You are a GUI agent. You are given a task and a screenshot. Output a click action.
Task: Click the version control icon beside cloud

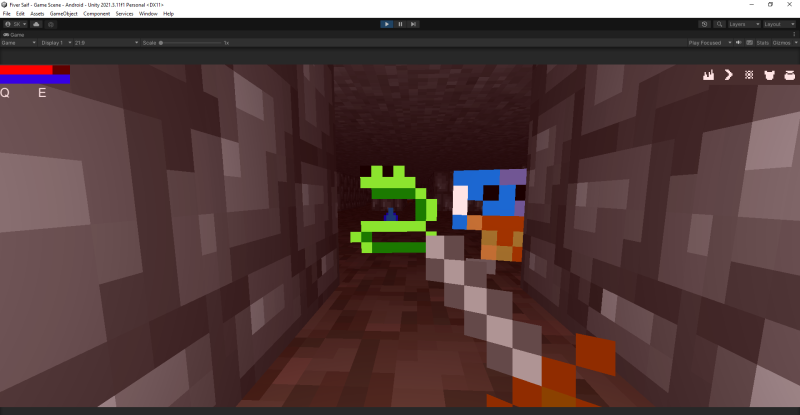click(x=51, y=24)
